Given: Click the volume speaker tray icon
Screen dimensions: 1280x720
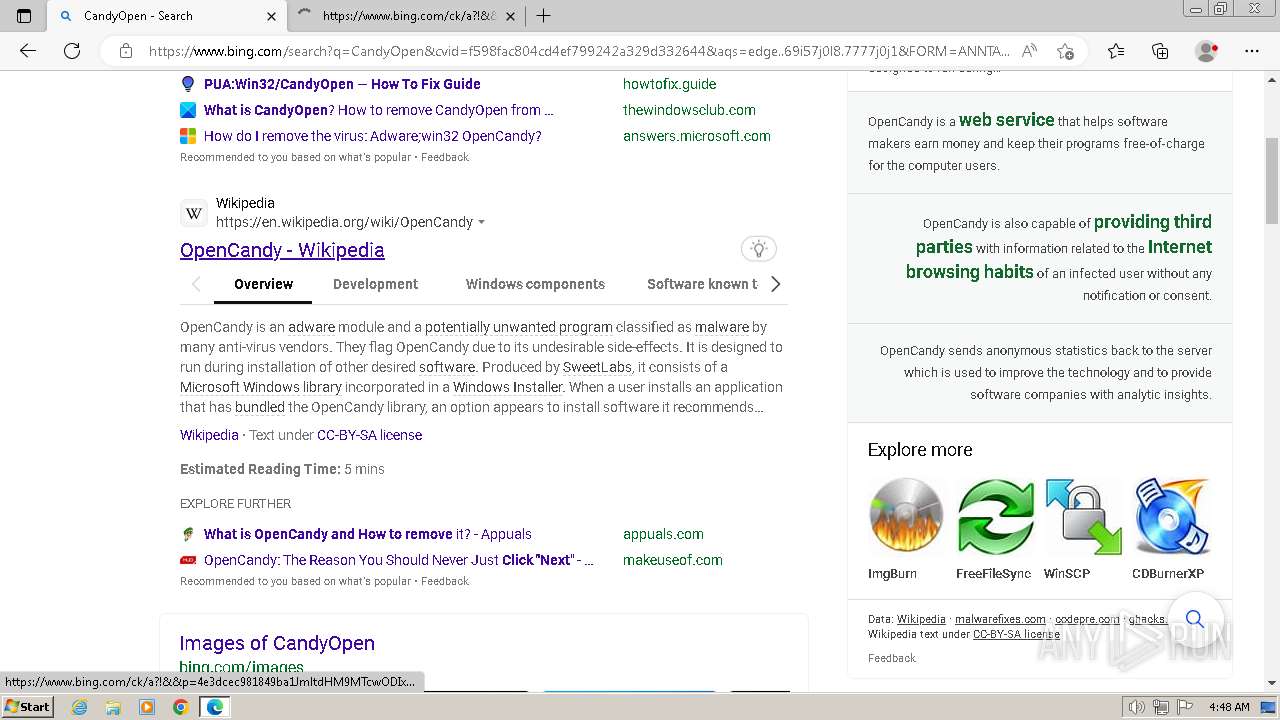Looking at the screenshot, I should 1137,707.
